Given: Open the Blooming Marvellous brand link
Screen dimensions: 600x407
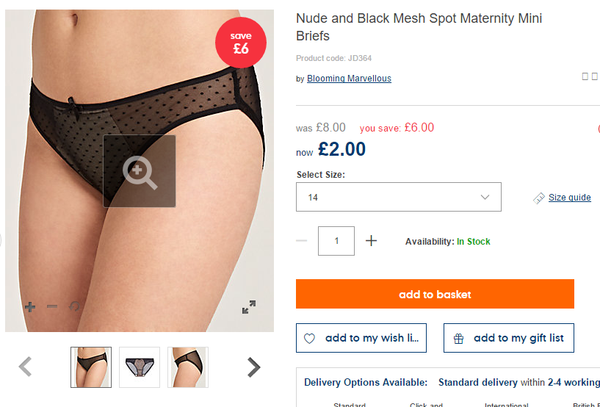Looking at the screenshot, I should [x=349, y=78].
